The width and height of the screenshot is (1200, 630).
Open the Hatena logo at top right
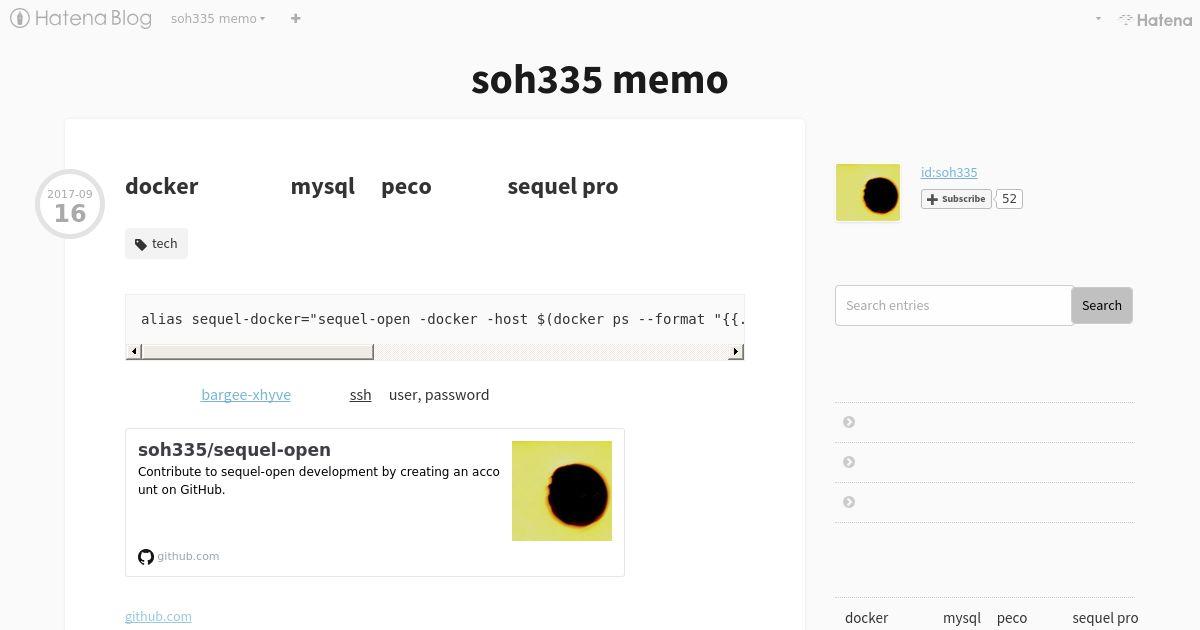point(1155,19)
